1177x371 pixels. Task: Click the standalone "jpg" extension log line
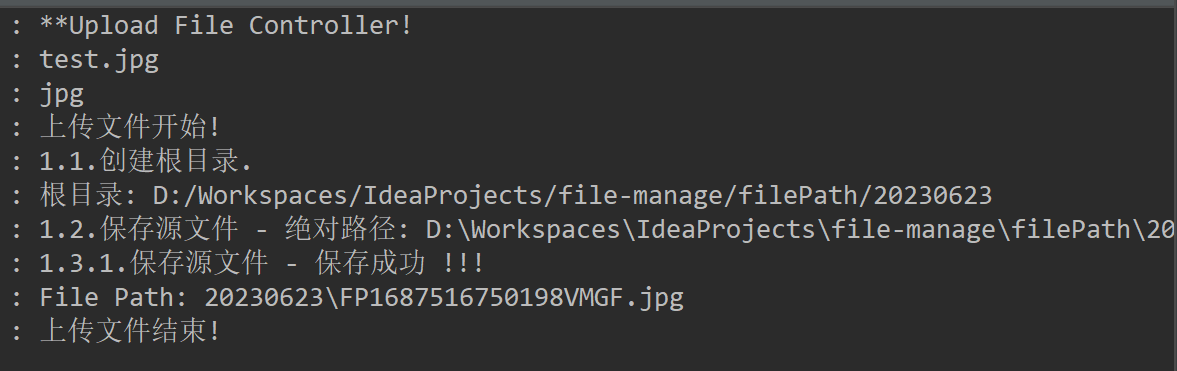[62, 94]
